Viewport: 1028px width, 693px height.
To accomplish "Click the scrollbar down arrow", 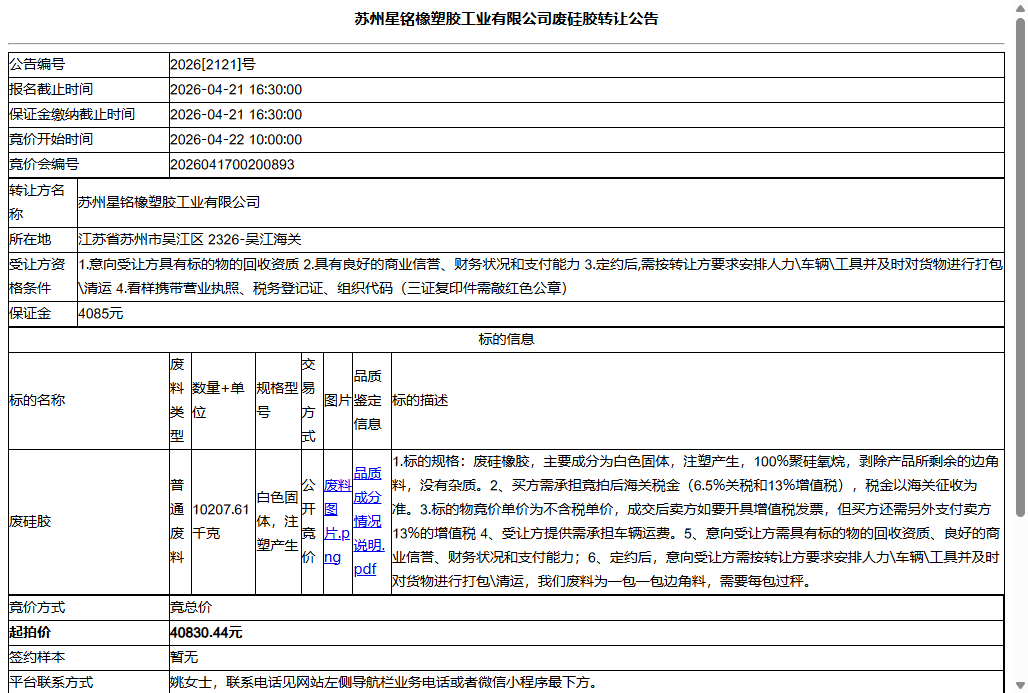I will (x=1020, y=686).
